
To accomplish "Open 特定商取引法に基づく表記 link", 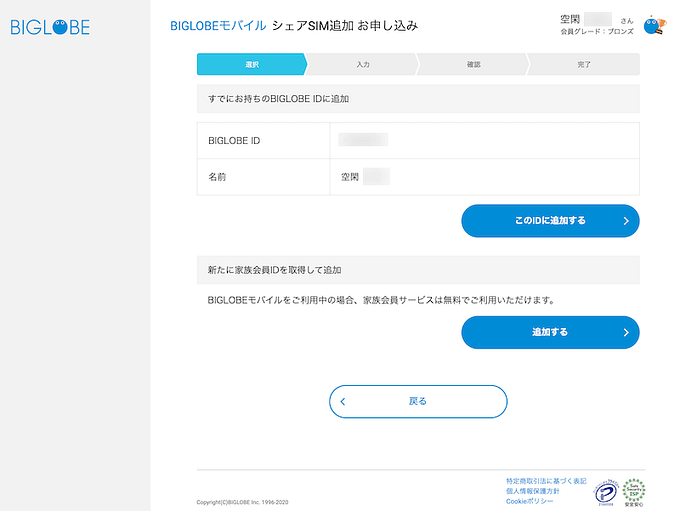I will pyautogui.click(x=546, y=481).
